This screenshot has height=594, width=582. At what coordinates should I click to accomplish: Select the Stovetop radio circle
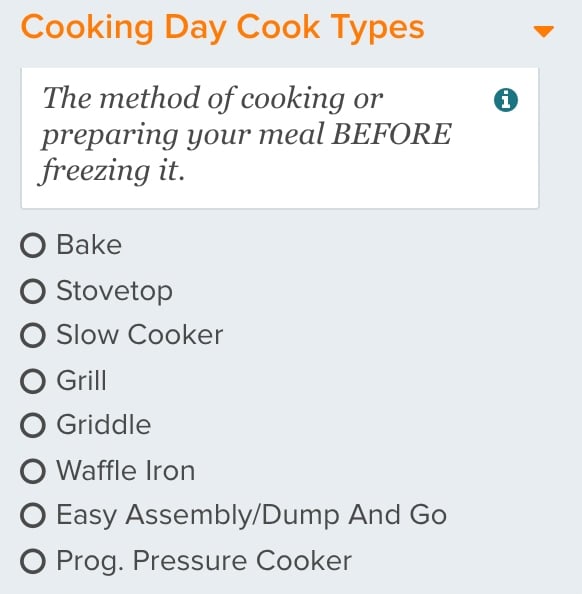(x=33, y=291)
